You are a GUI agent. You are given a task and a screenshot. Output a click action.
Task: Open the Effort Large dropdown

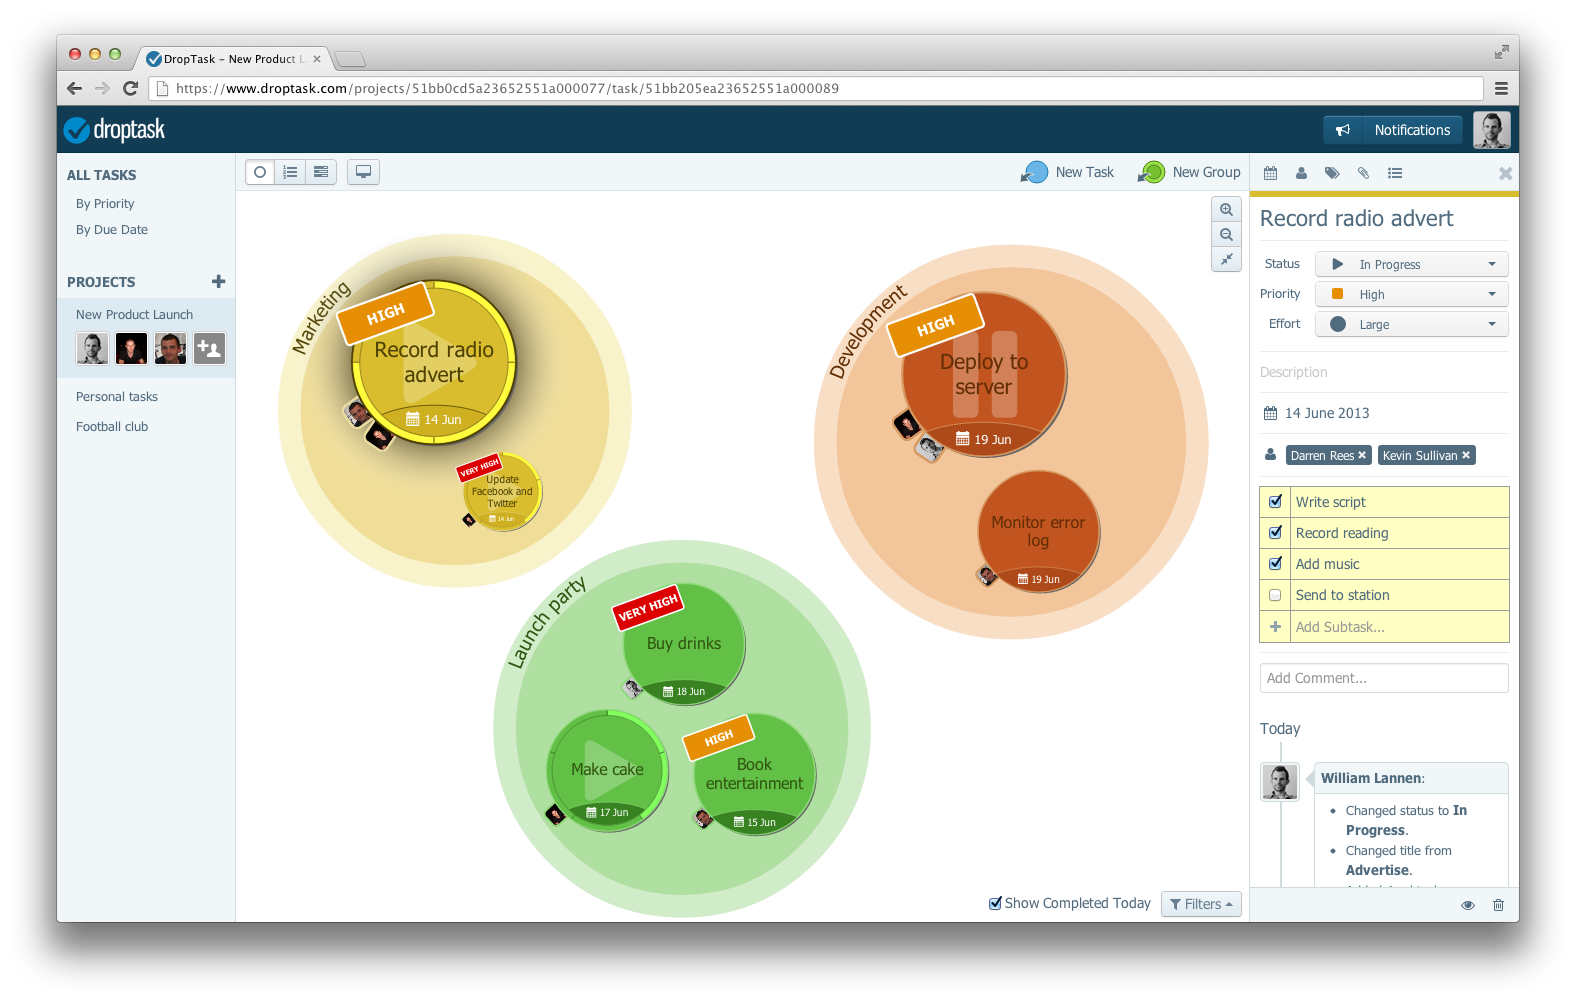[1411, 324]
